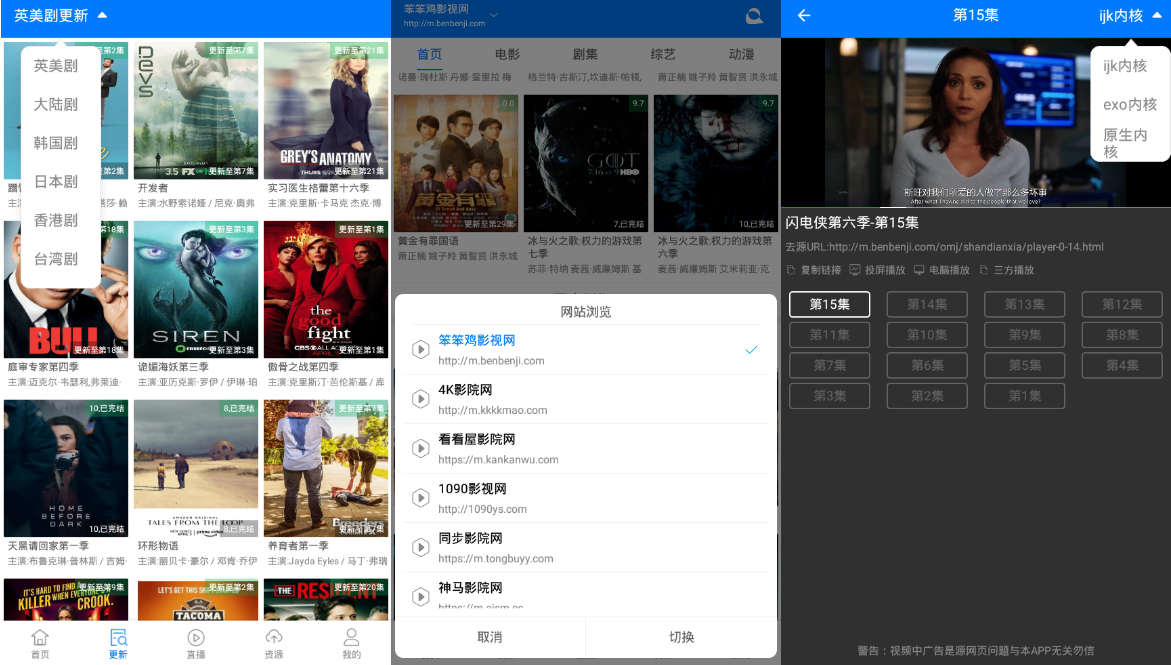This screenshot has width=1171, height=665.
Task: Select 韩国剧 from the category menu
Action: [56, 143]
